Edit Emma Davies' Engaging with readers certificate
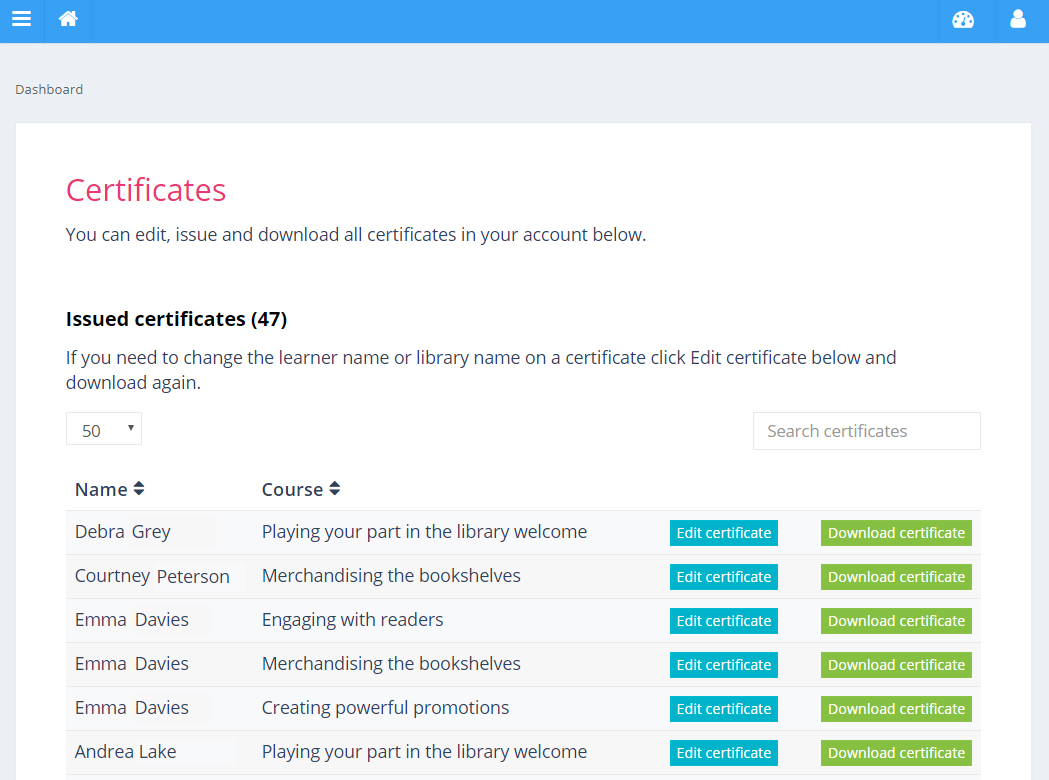The image size is (1049, 780). click(x=723, y=621)
